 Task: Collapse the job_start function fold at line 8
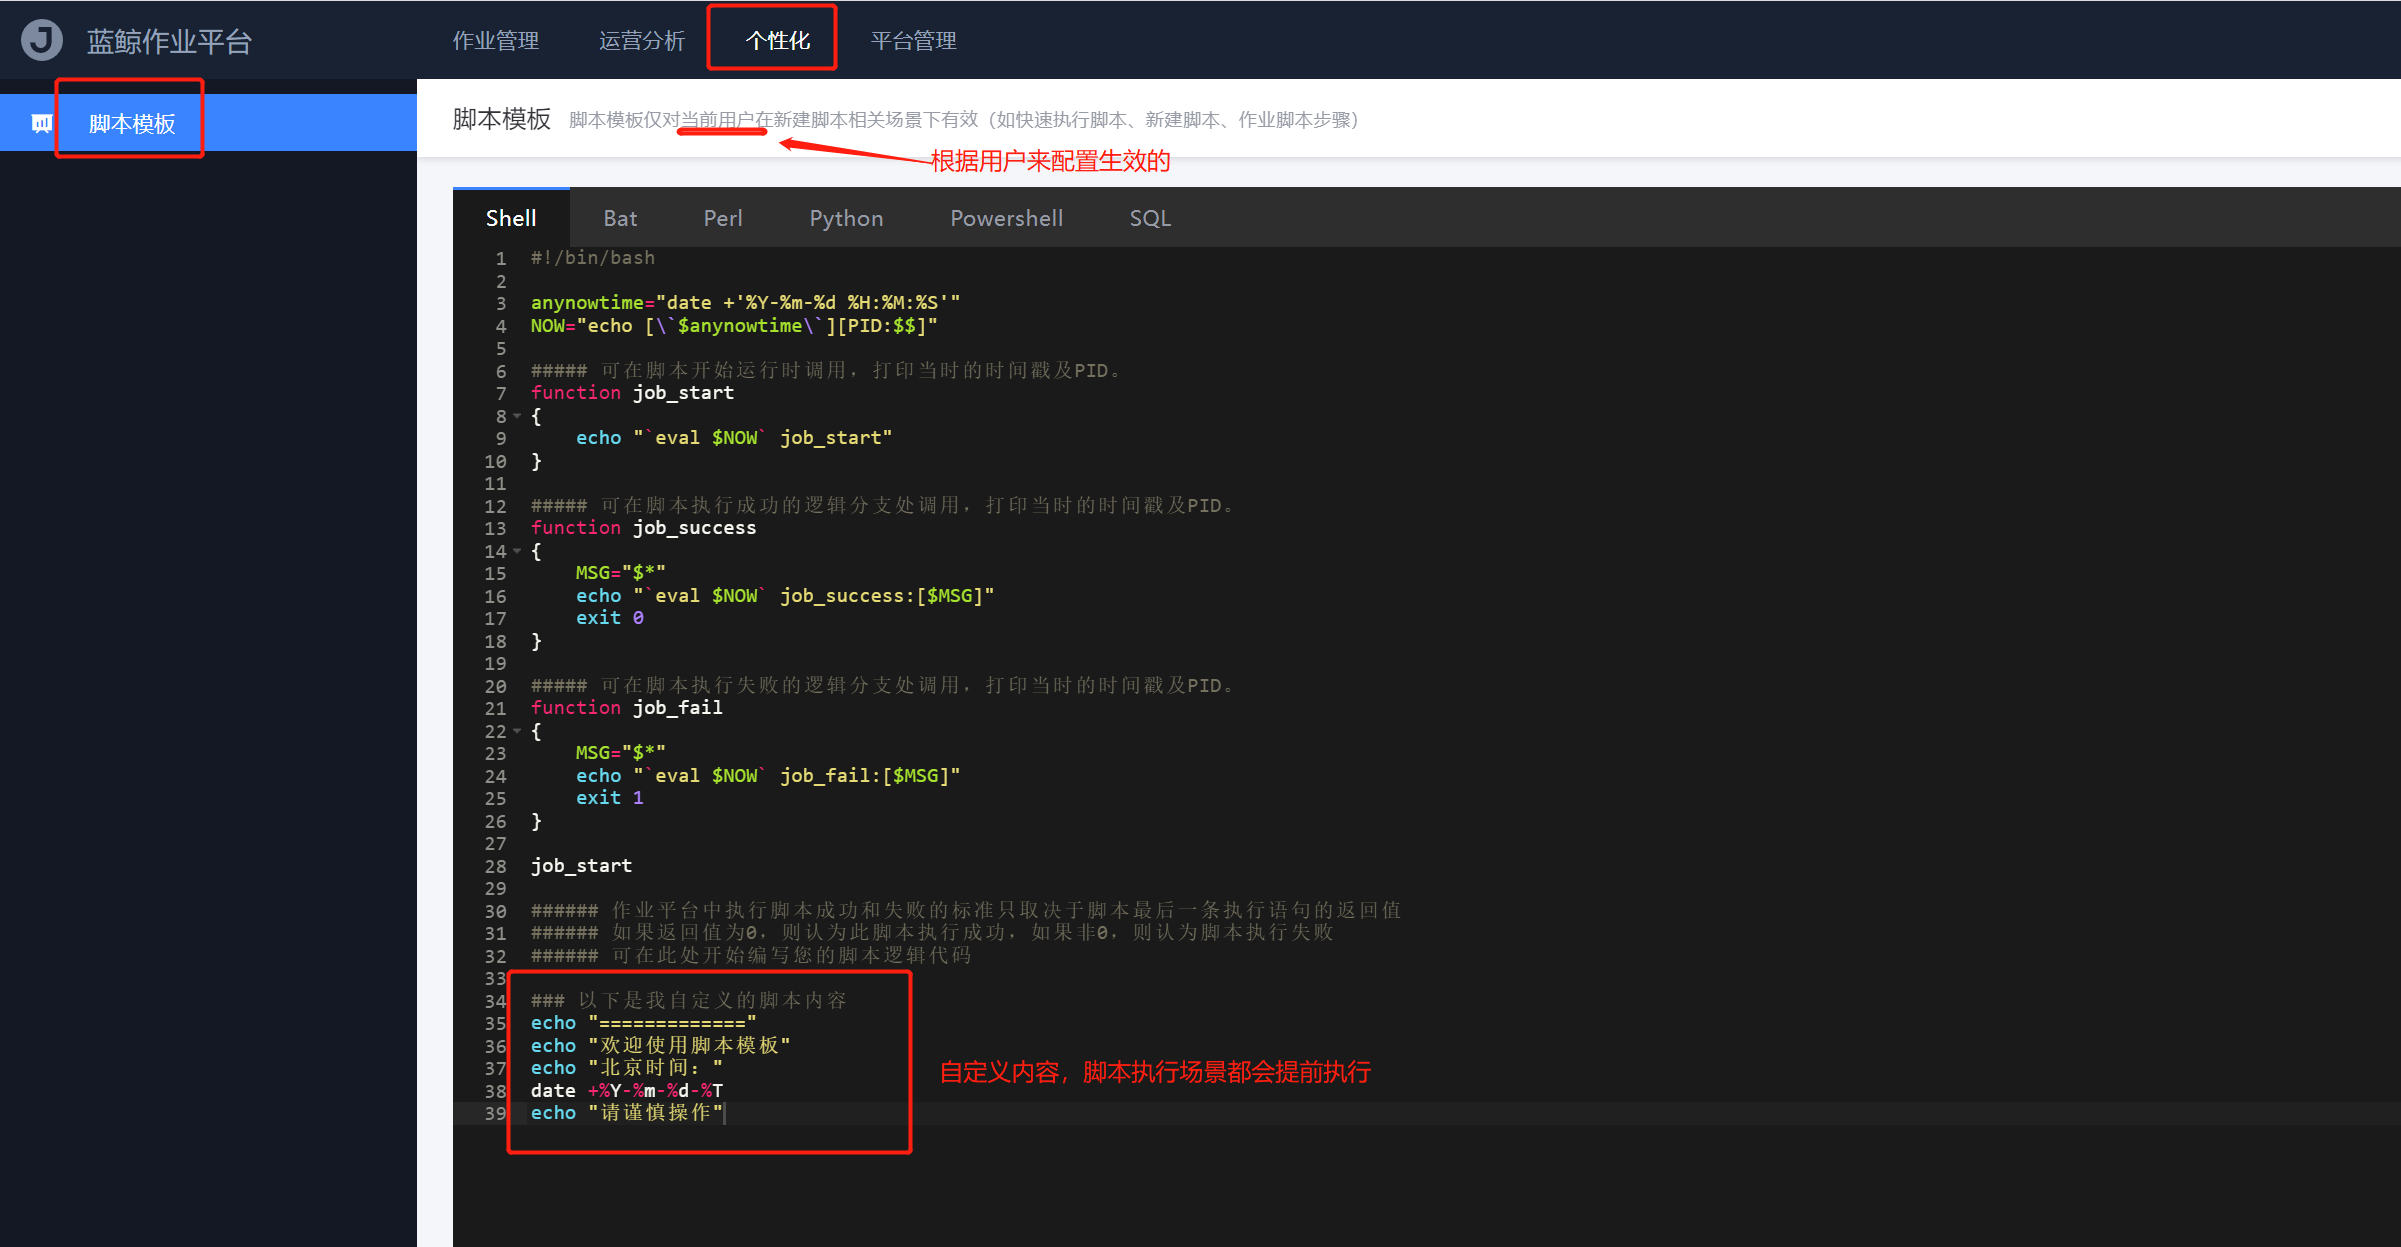(517, 416)
